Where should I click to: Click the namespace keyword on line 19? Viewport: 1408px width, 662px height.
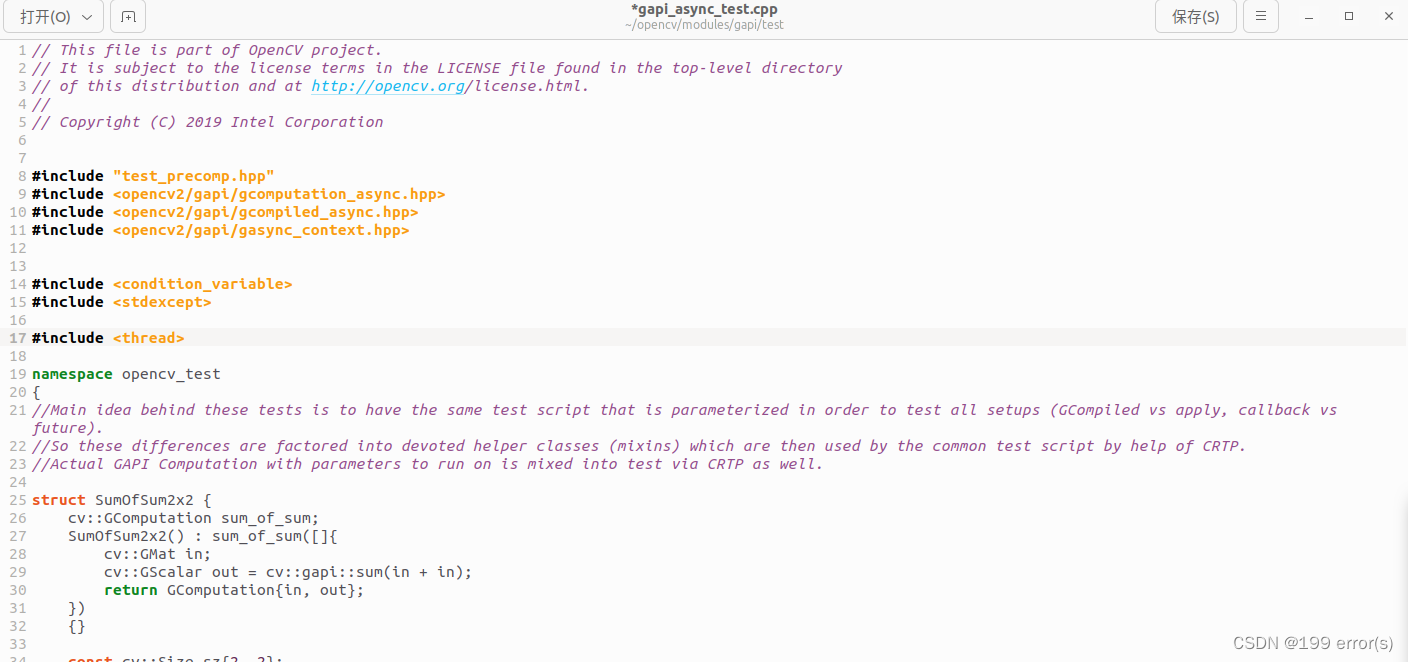tap(71, 373)
